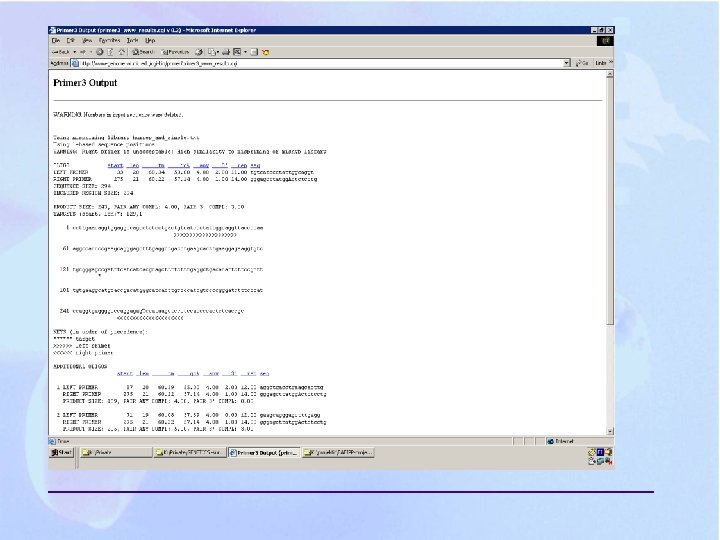The height and width of the screenshot is (540, 720).
Task: Click 'seq' link under Additional Oligos
Action: (264, 373)
